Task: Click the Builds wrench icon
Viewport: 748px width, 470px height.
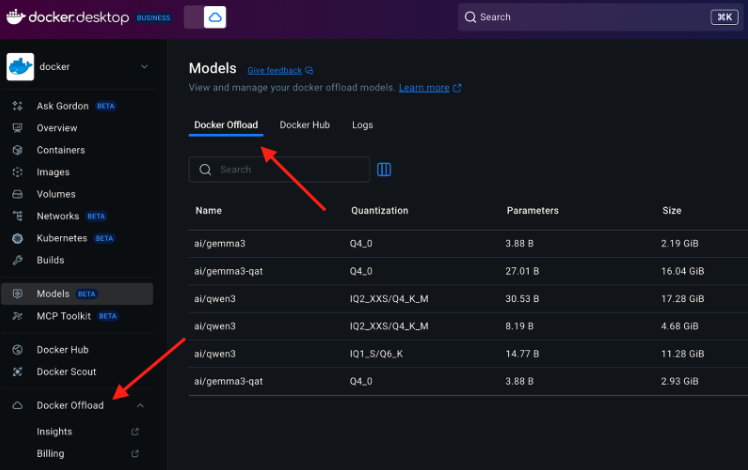Action: tap(18, 260)
